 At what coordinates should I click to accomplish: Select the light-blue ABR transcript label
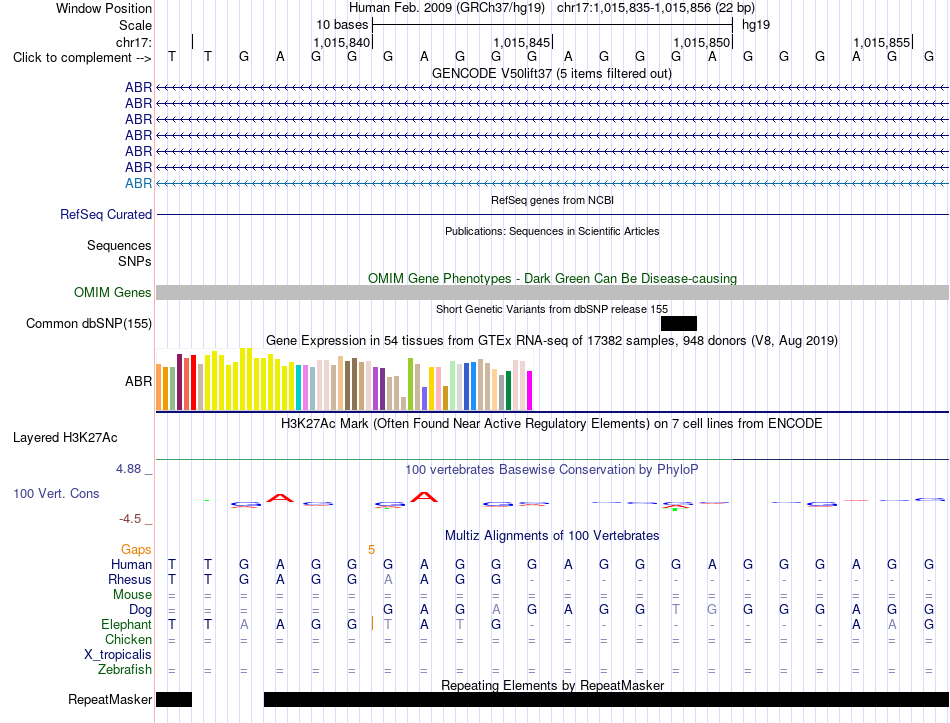point(138,183)
